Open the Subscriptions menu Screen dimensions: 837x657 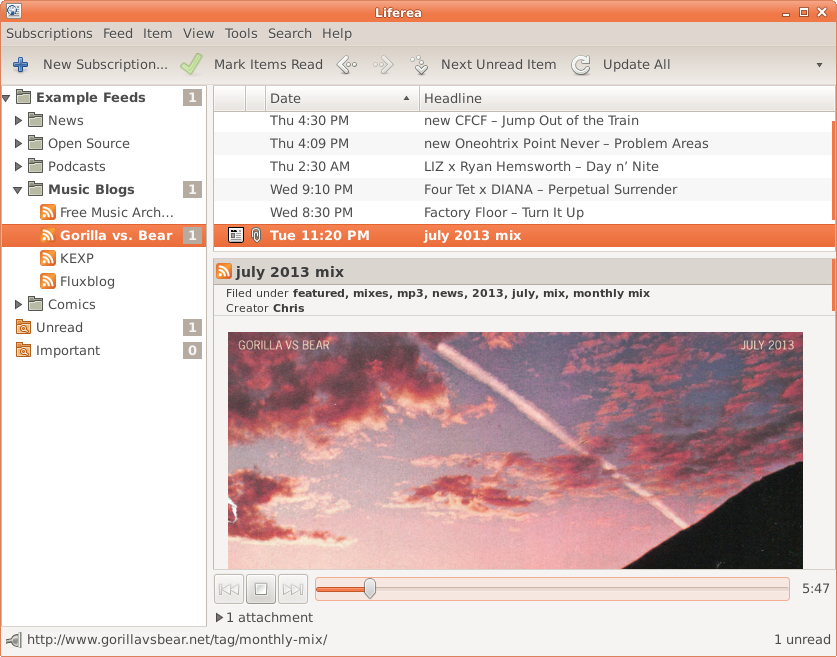[x=49, y=33]
